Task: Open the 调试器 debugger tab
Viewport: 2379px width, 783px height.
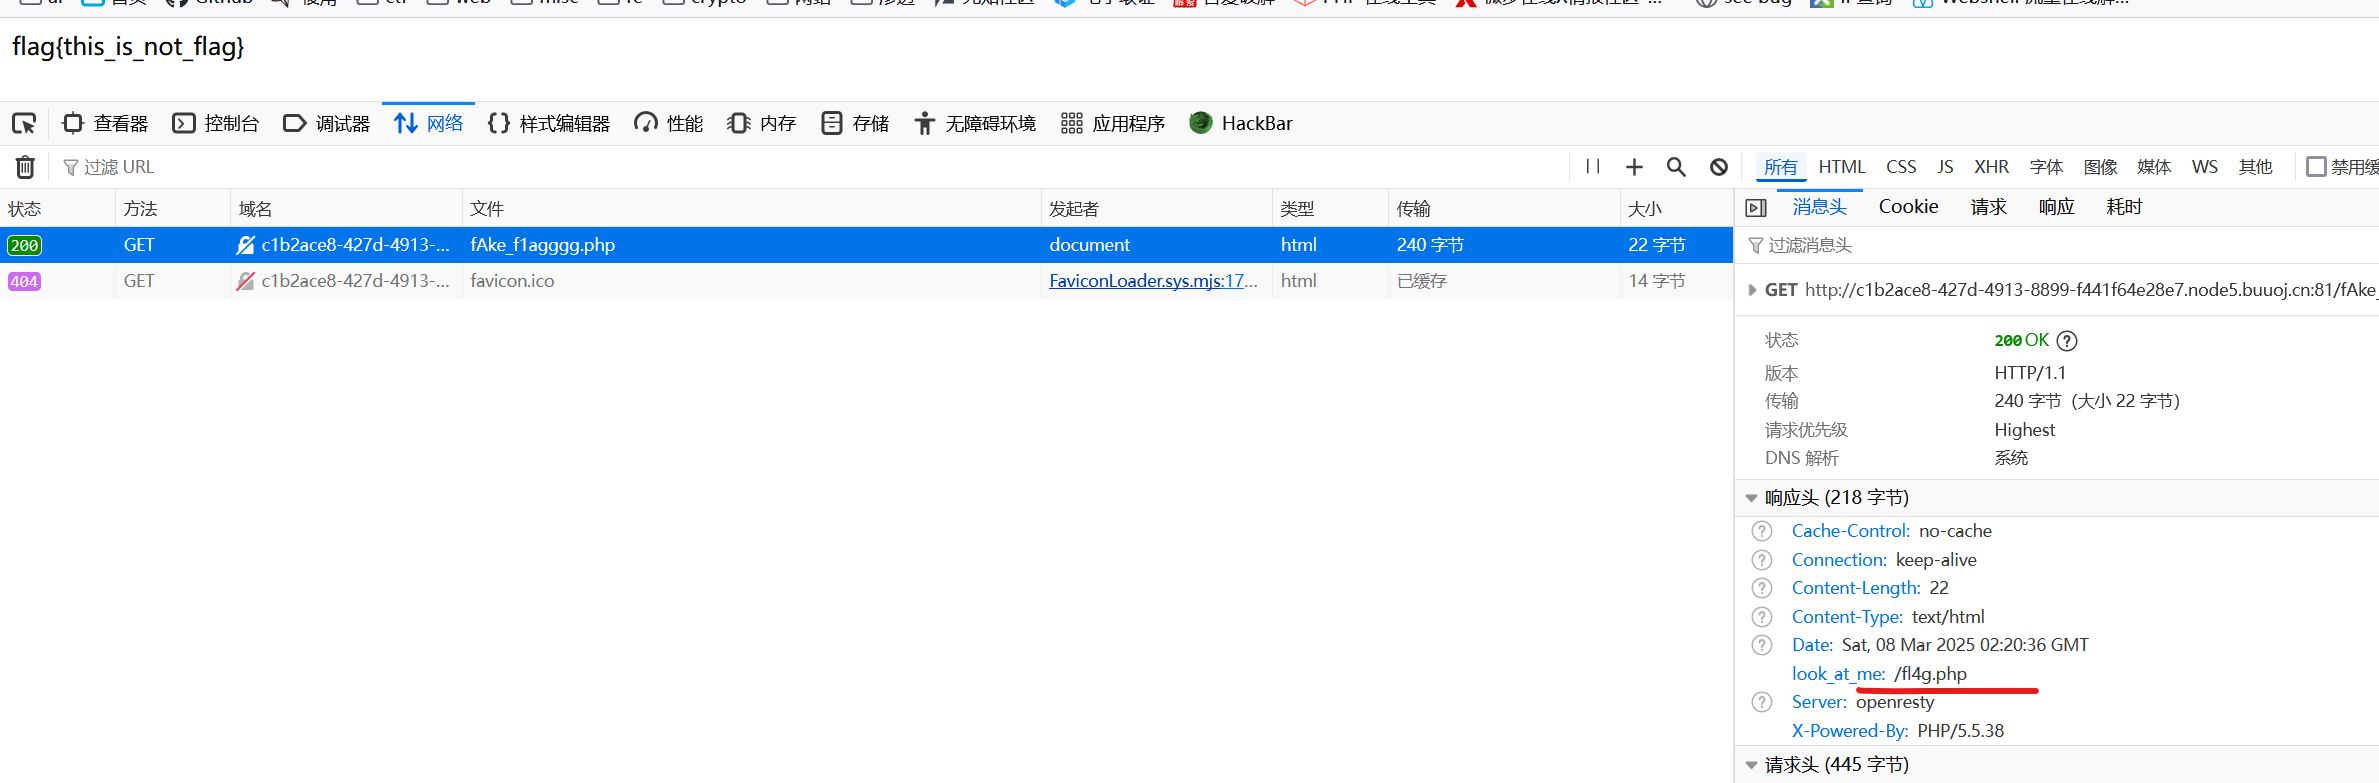Action: (327, 124)
